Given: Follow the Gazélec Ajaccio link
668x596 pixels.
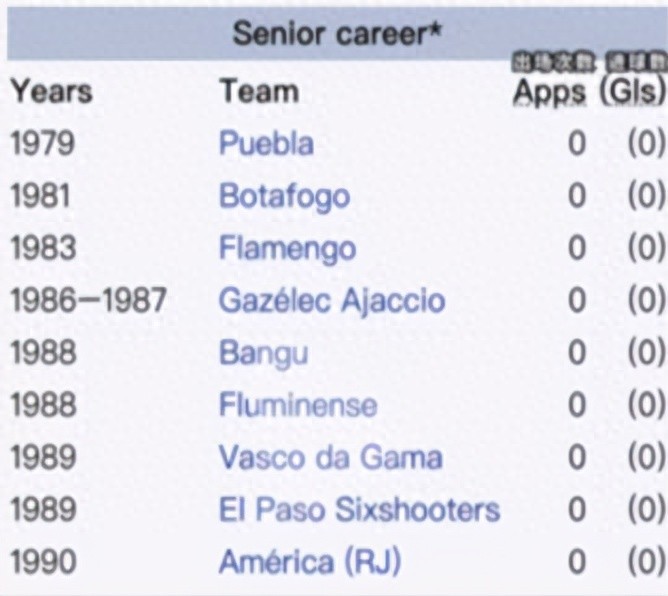Looking at the screenshot, I should (x=332, y=300).
